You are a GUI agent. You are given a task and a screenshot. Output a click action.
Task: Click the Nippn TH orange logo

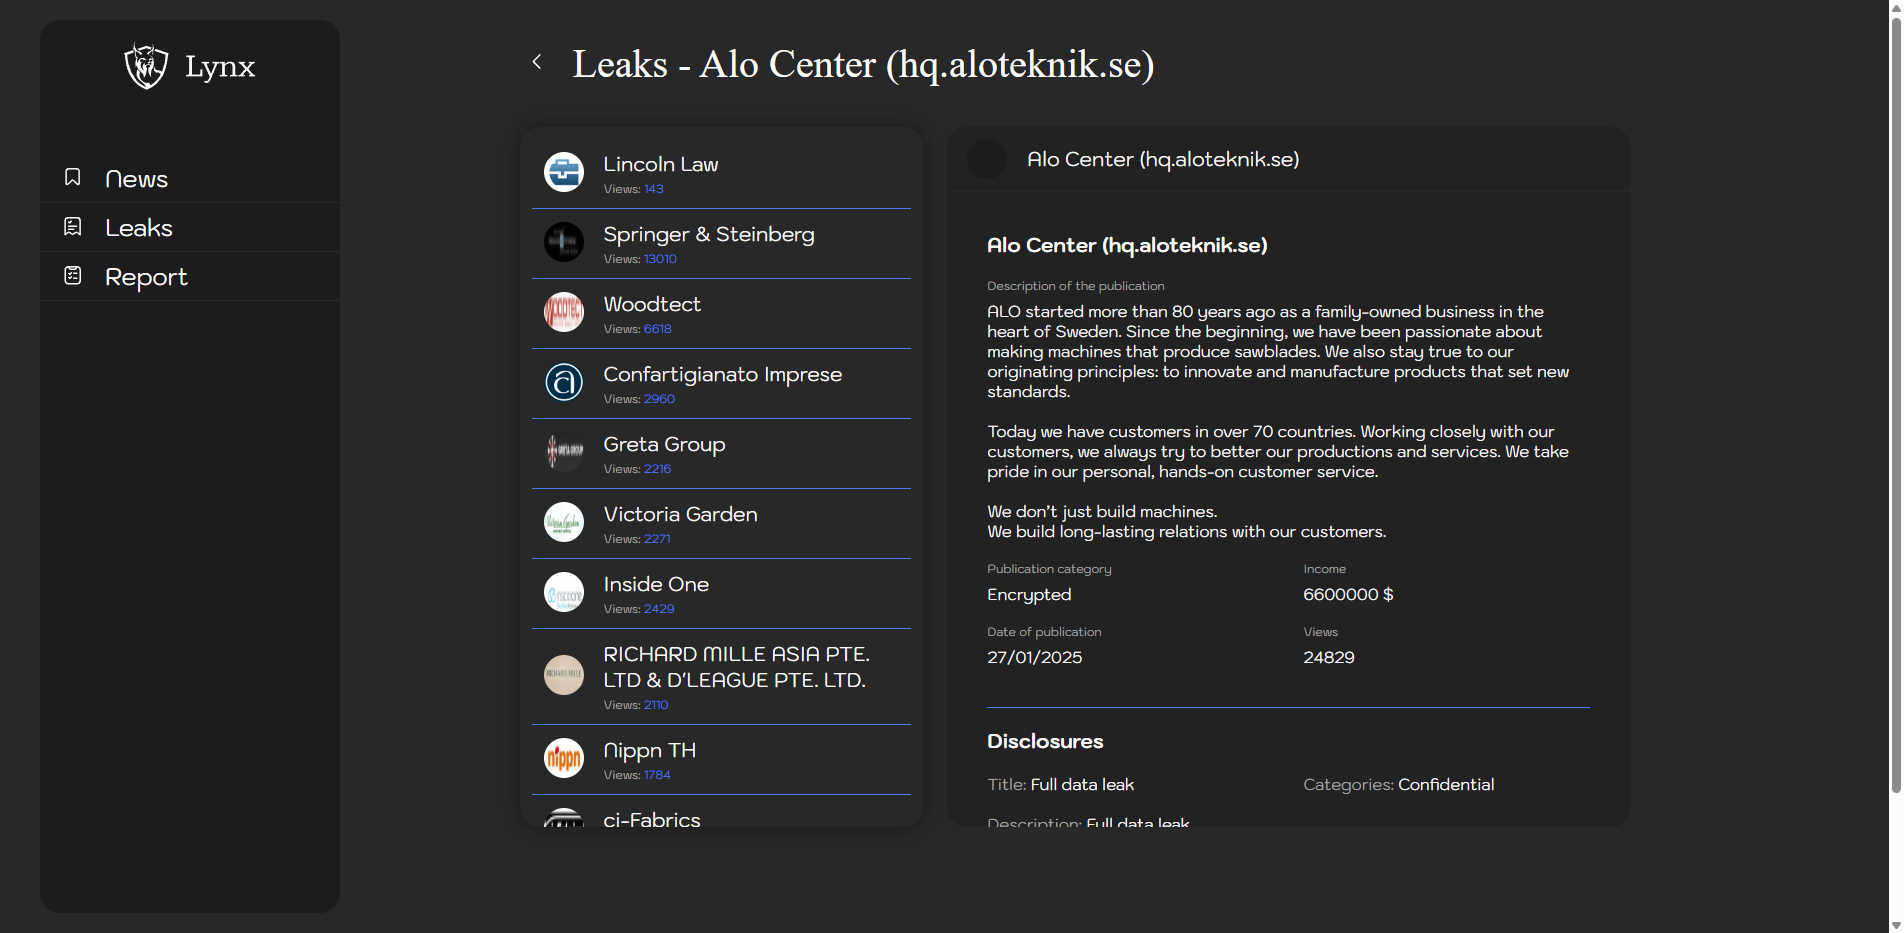(x=564, y=758)
